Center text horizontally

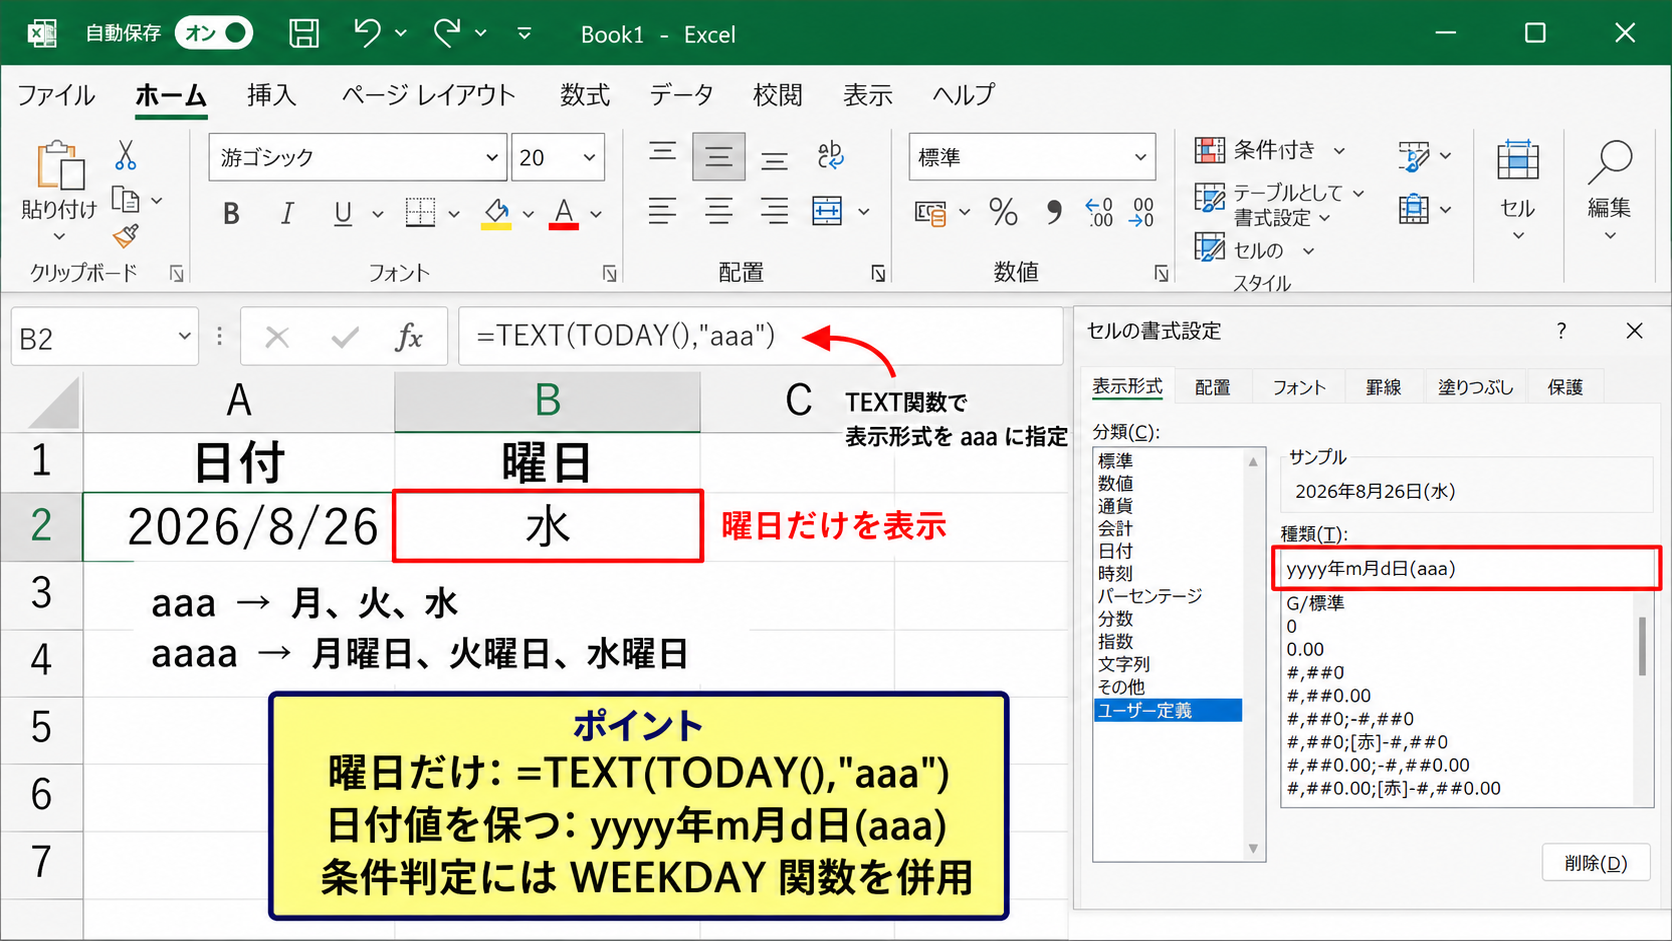click(719, 211)
